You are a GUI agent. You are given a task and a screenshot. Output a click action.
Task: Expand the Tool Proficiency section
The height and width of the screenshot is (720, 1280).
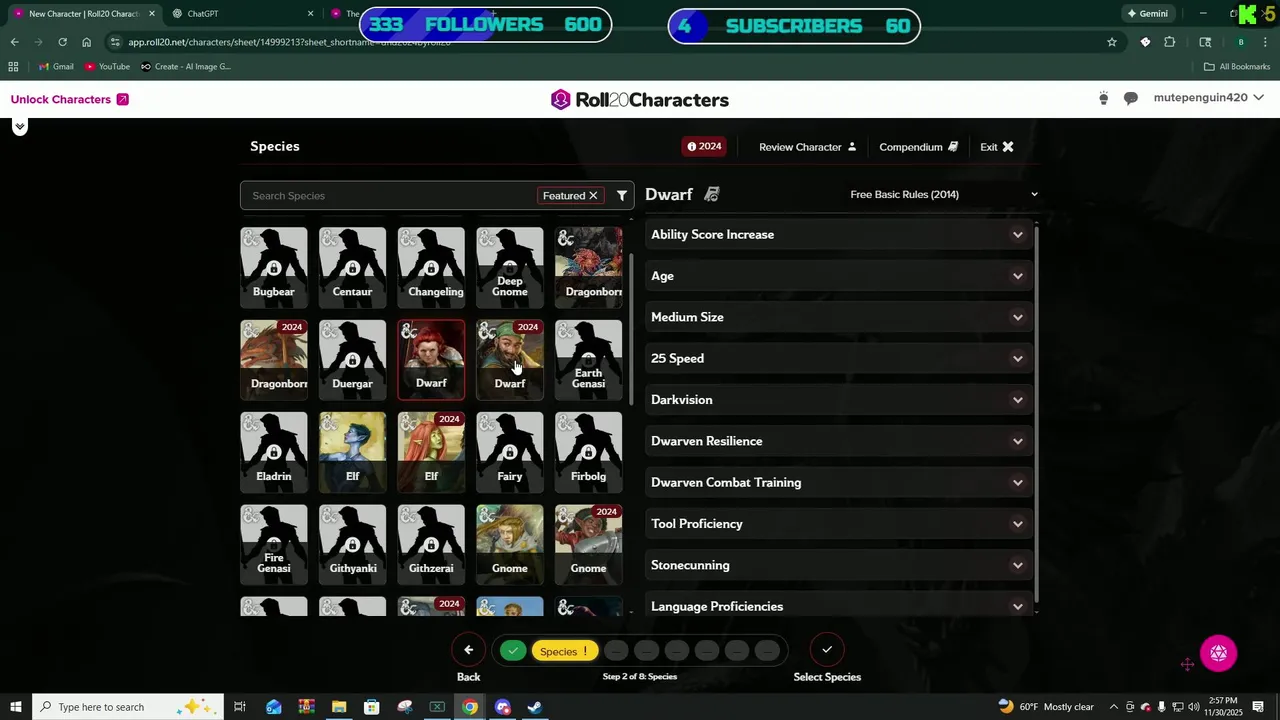(839, 524)
